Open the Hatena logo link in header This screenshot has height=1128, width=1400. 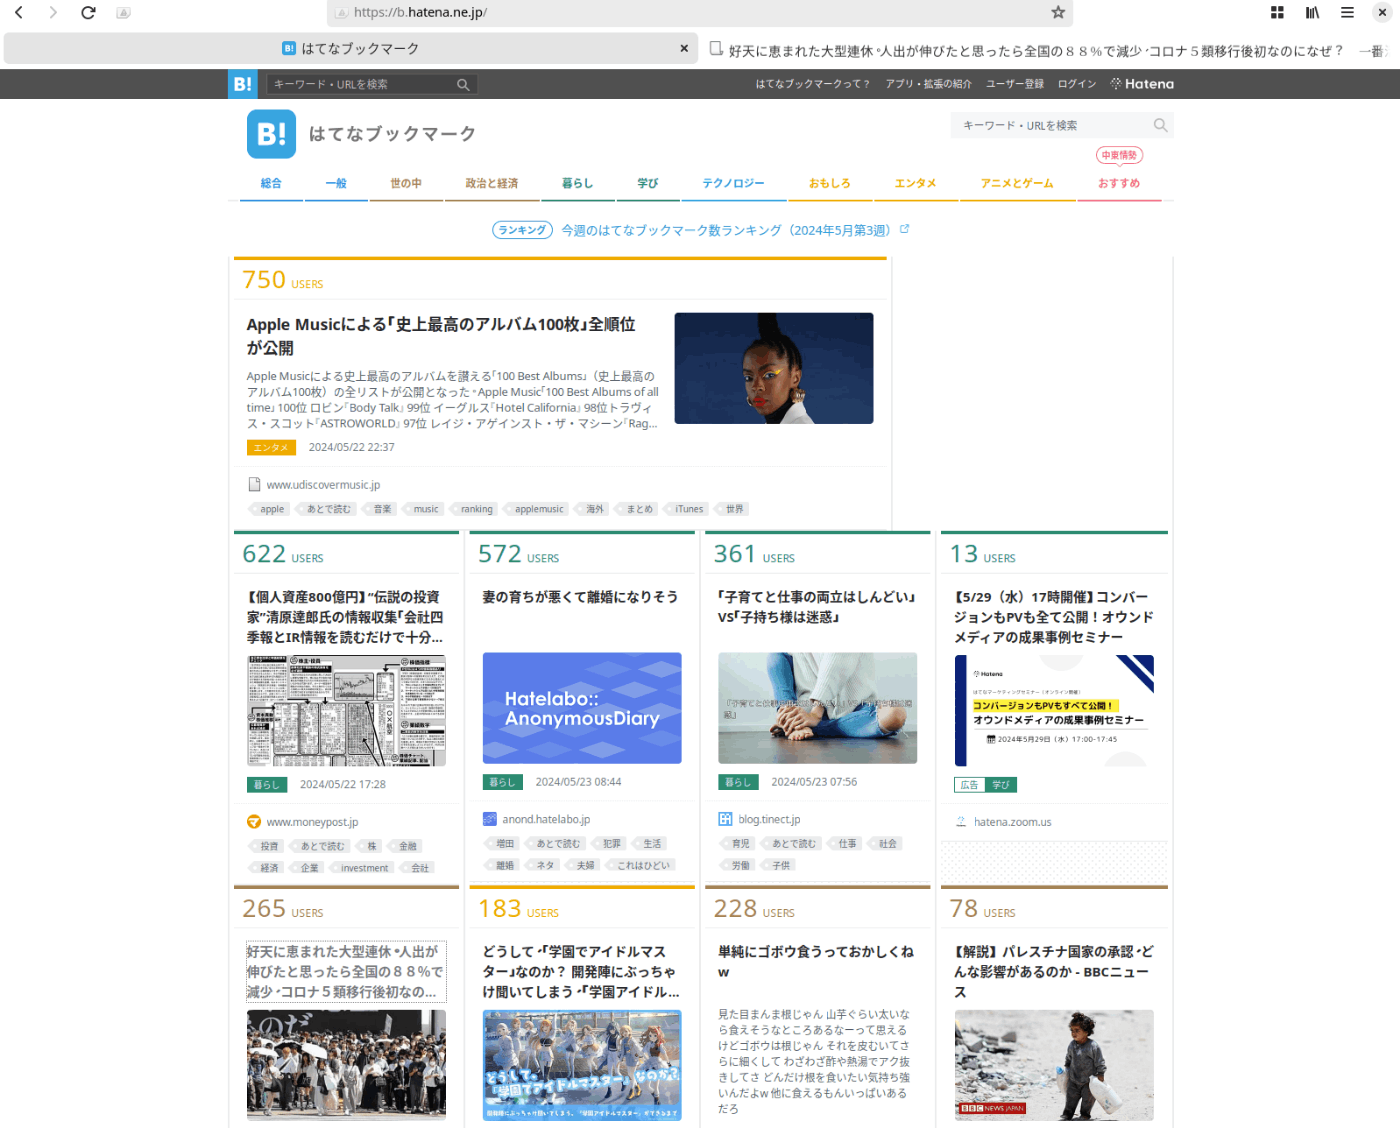(x=1142, y=84)
